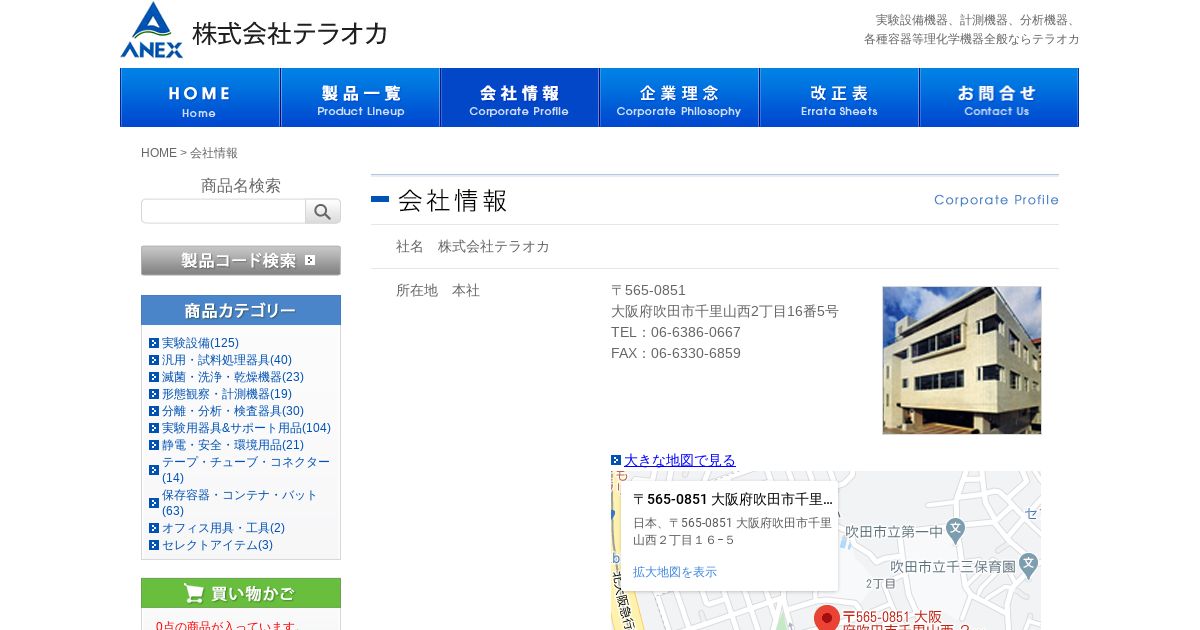The height and width of the screenshot is (630, 1200).
Task: Click the HOME breadcrumb link
Action: coord(159,153)
